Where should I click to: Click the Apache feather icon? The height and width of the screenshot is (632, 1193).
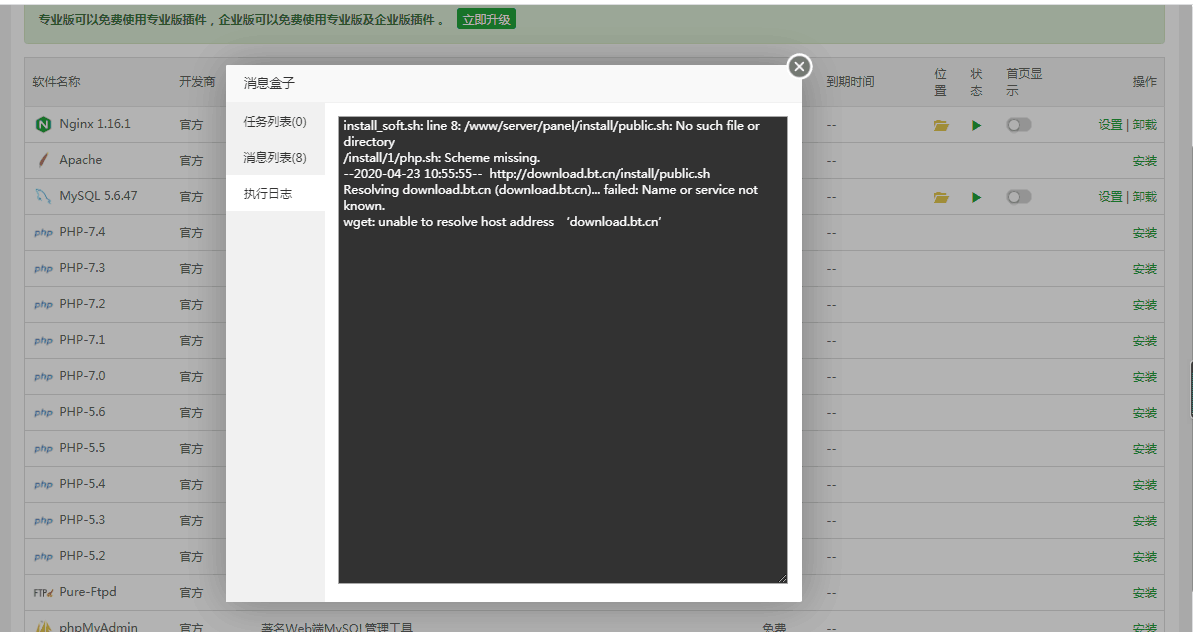pos(43,160)
